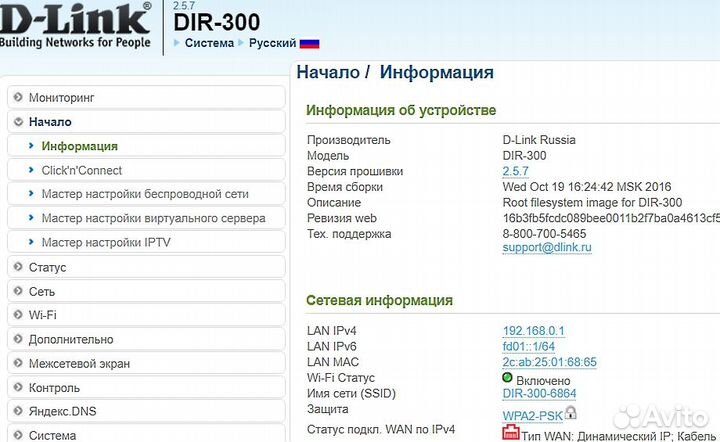Click the Russian flag icon
Screen dimensions: 720x442
pos(309,44)
